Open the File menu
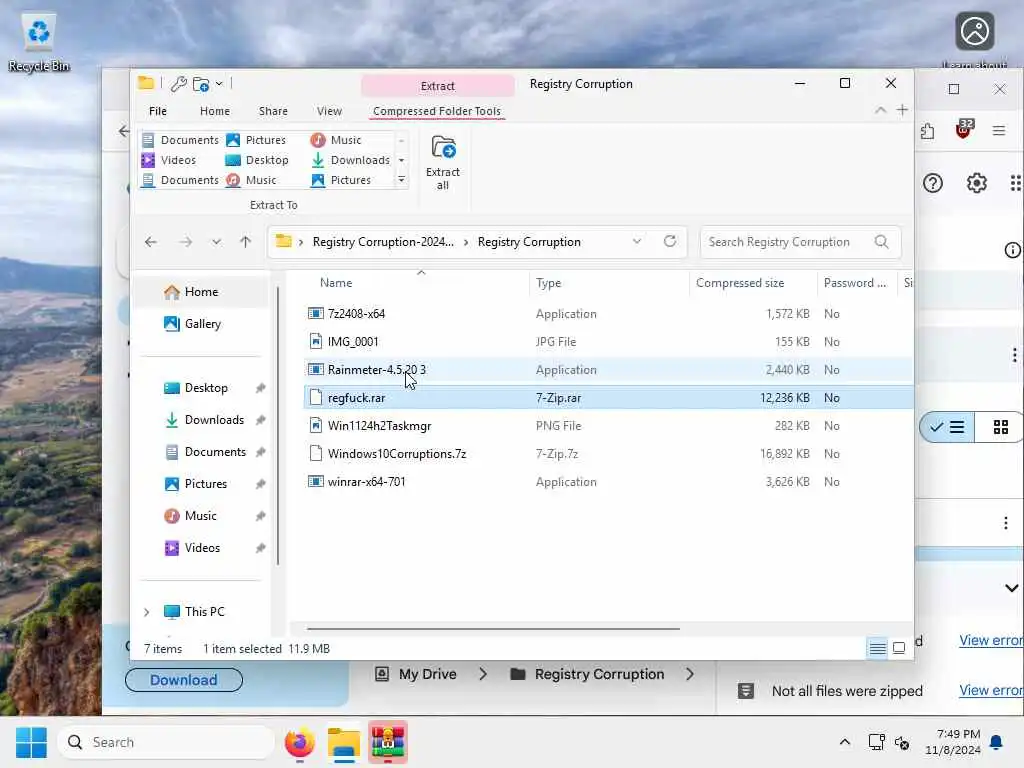Image resolution: width=1024 pixels, height=768 pixels. [x=158, y=111]
